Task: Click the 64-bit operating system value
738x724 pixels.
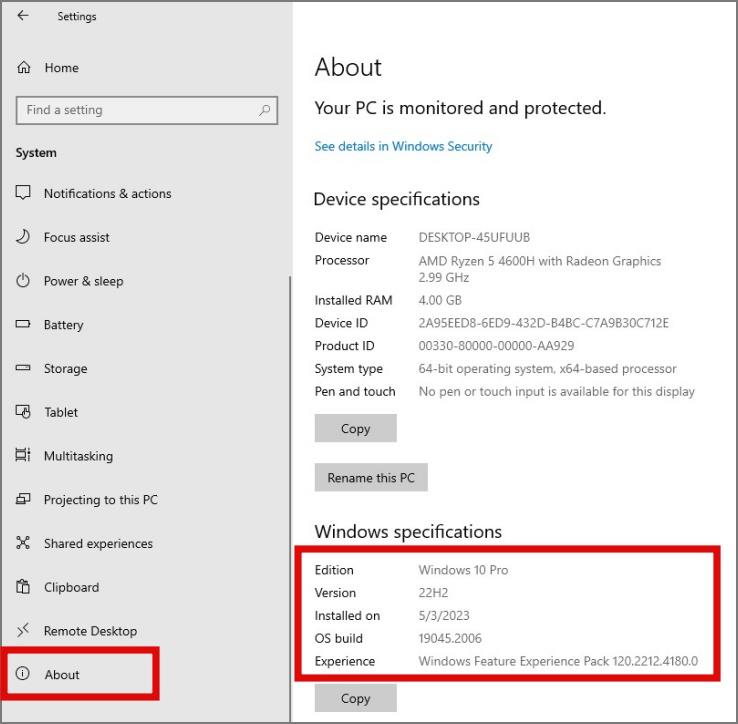Action: click(547, 369)
